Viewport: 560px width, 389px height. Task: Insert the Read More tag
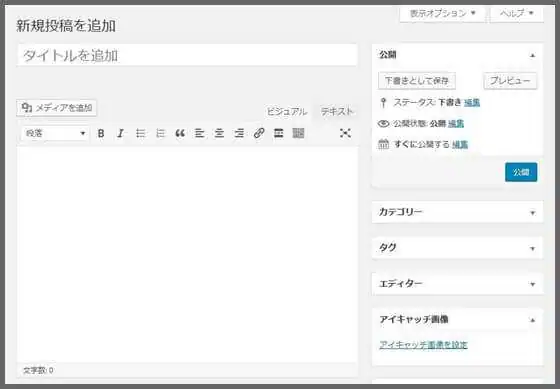coord(279,133)
